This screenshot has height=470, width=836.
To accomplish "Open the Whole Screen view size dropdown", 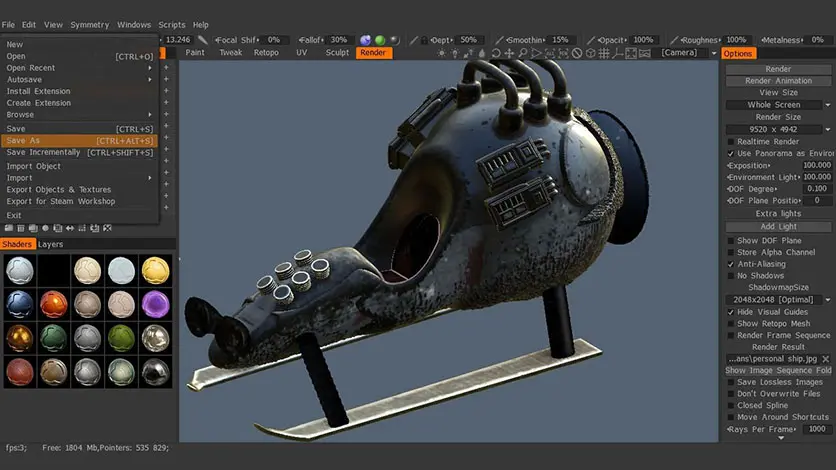I will pyautogui.click(x=778, y=105).
